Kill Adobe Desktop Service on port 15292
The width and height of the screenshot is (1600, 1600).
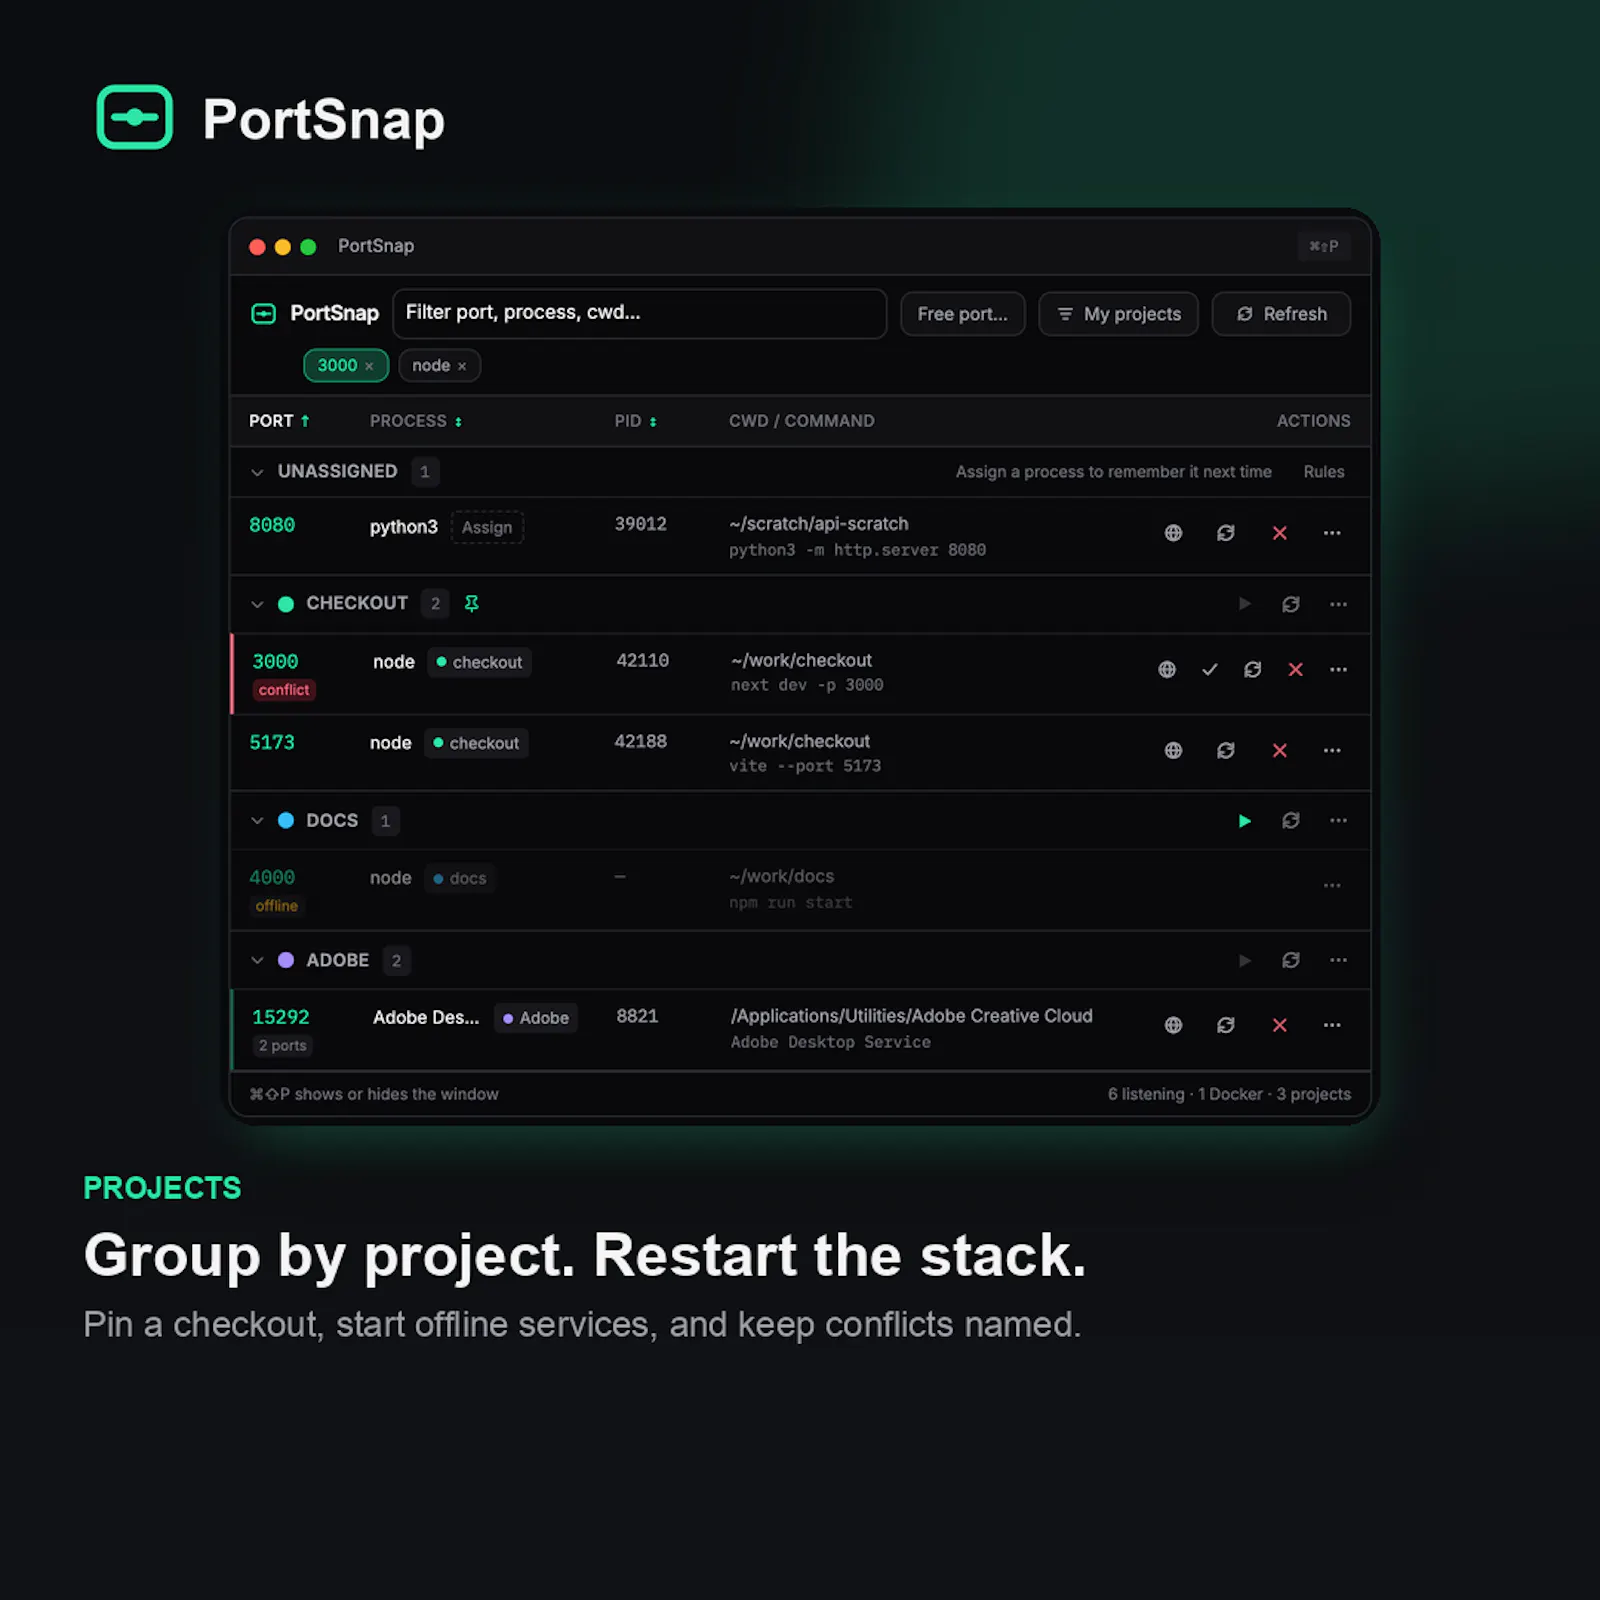click(1279, 1025)
